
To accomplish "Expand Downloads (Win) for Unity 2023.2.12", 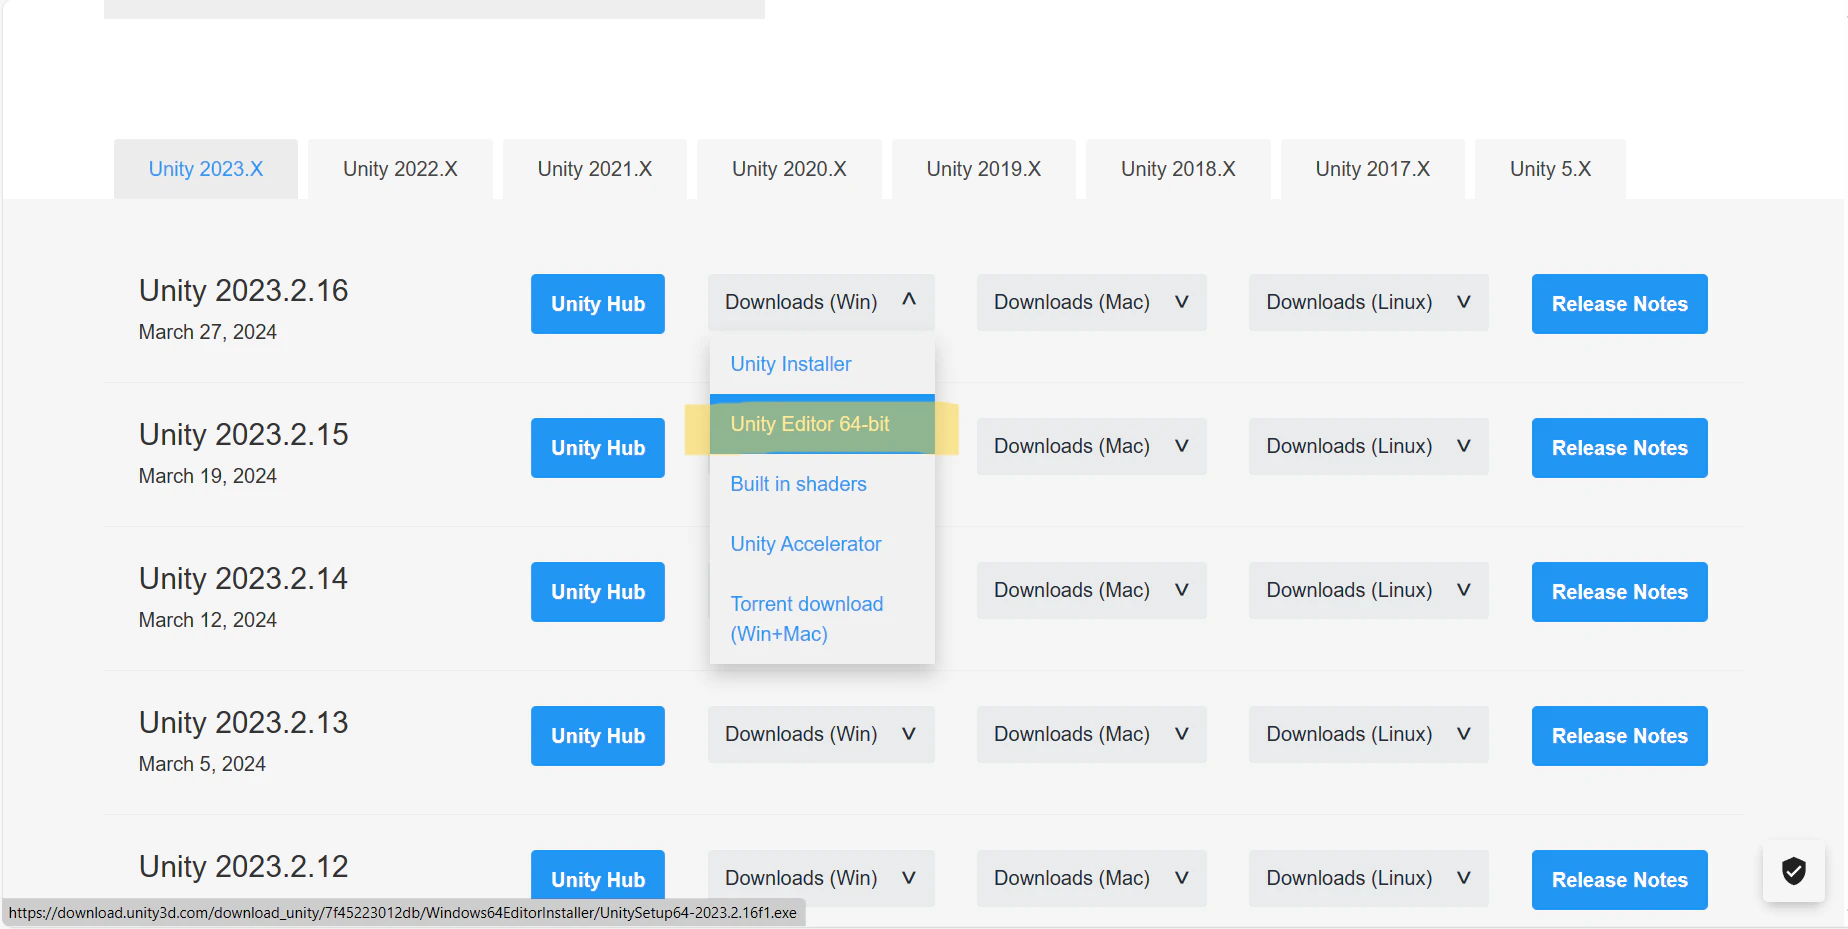I will [821, 878].
